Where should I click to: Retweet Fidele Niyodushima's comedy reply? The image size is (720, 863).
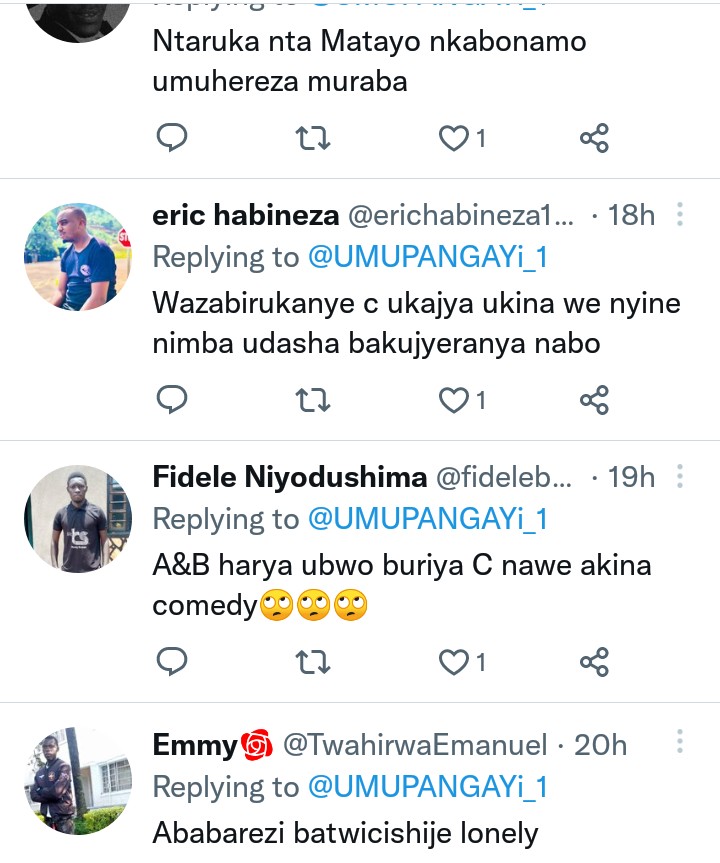point(314,661)
